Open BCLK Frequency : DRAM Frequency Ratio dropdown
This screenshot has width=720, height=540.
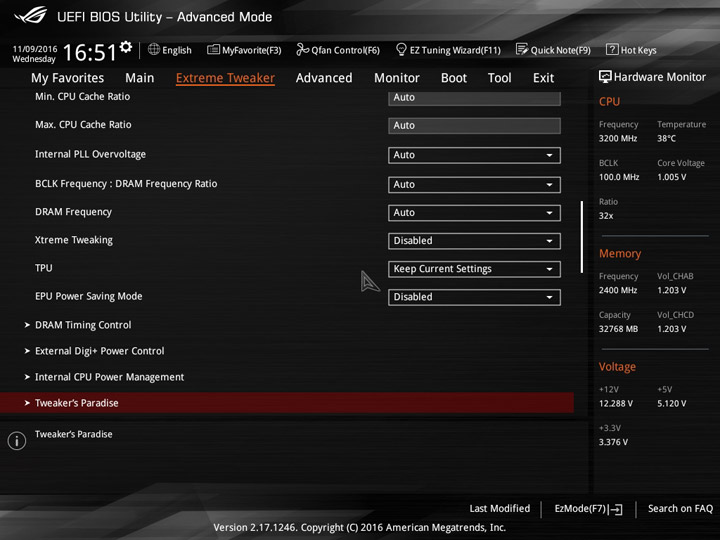pyautogui.click(x=474, y=185)
